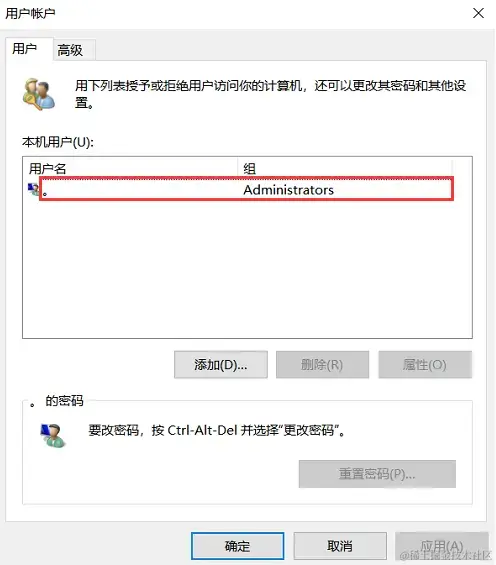Sort by the 用户名 column header

pos(130,168)
